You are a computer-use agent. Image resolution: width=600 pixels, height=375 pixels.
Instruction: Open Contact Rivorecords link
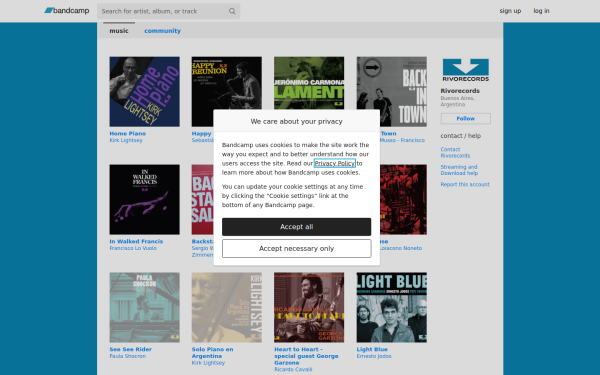pyautogui.click(x=455, y=152)
